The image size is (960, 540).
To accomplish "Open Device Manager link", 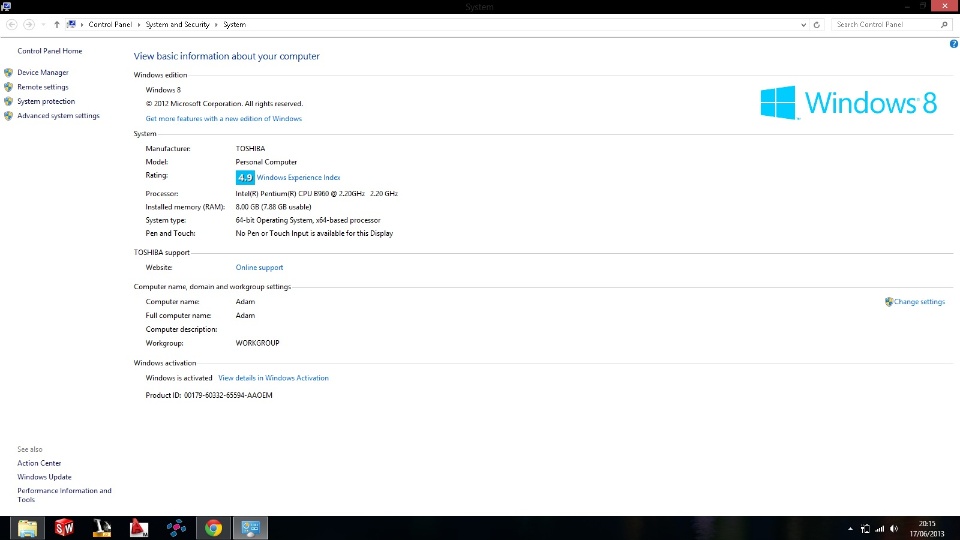I will [43, 72].
